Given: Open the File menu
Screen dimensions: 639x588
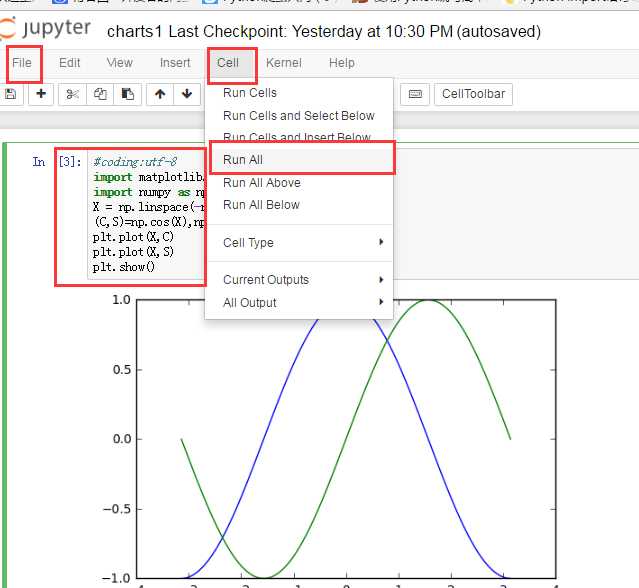Looking at the screenshot, I should point(22,63).
